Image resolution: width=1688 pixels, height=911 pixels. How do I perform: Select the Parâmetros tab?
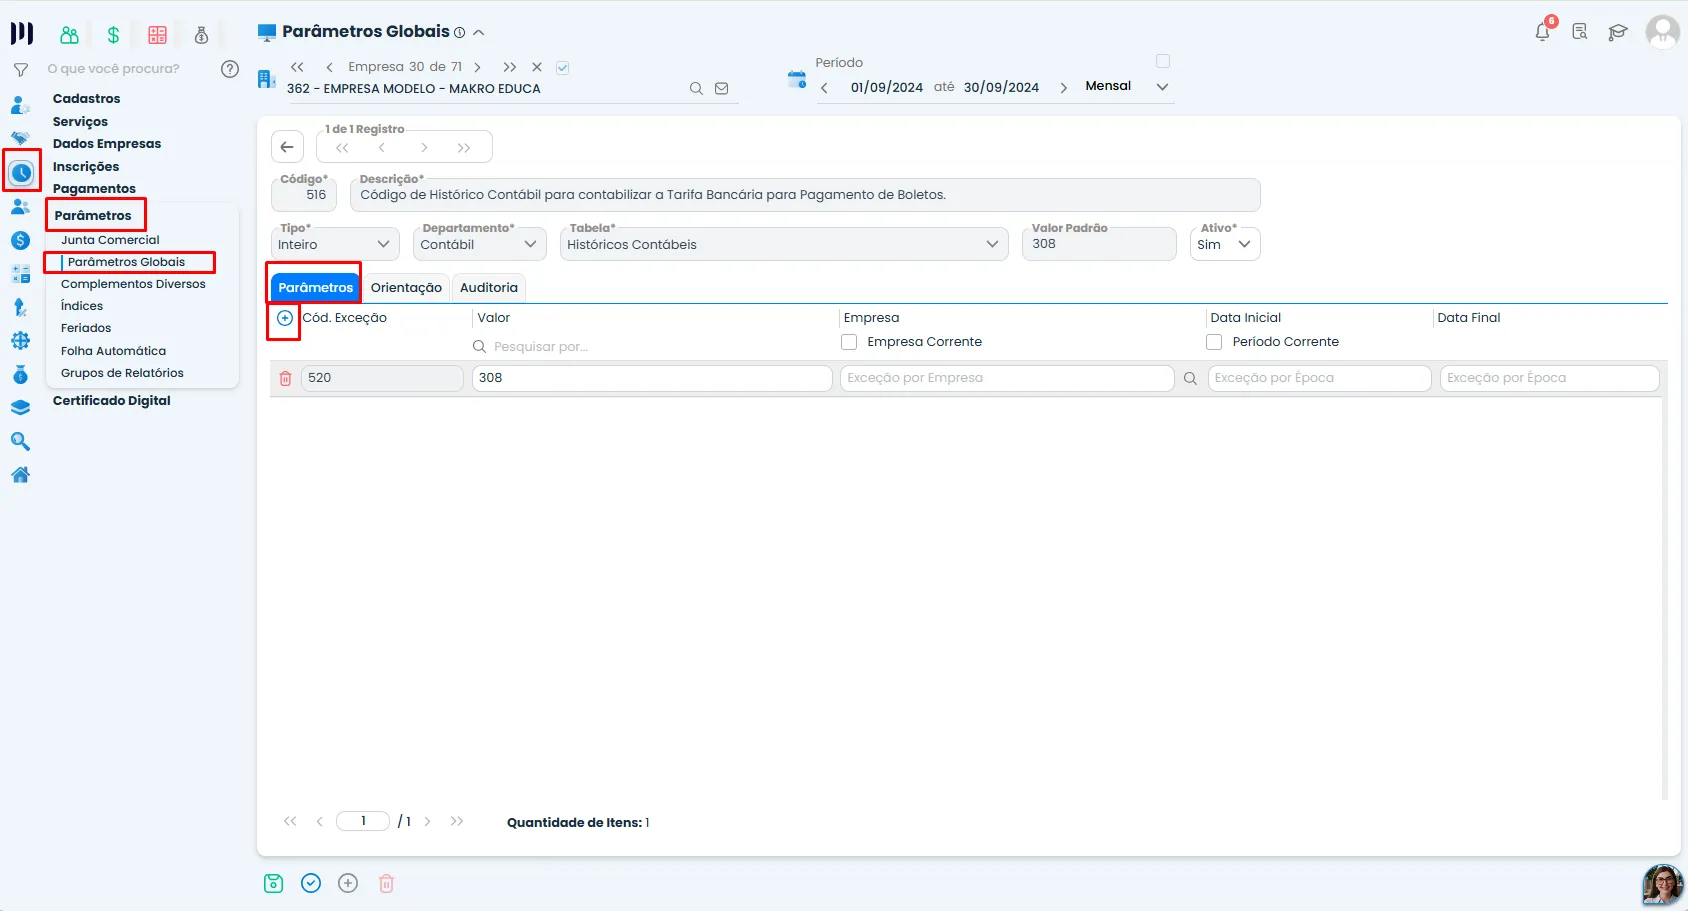[x=315, y=288]
